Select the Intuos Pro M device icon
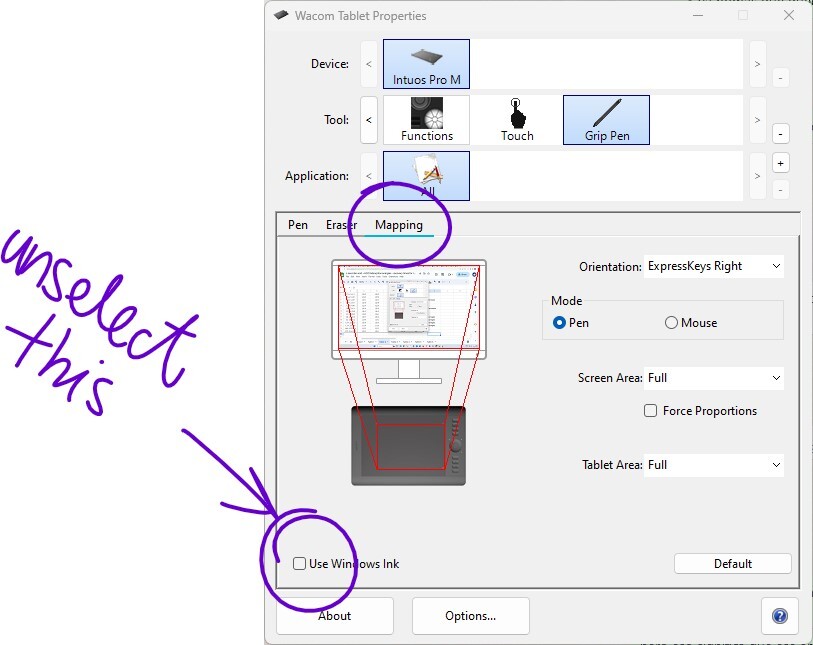Viewport: 813px width, 645px height. [x=426, y=64]
